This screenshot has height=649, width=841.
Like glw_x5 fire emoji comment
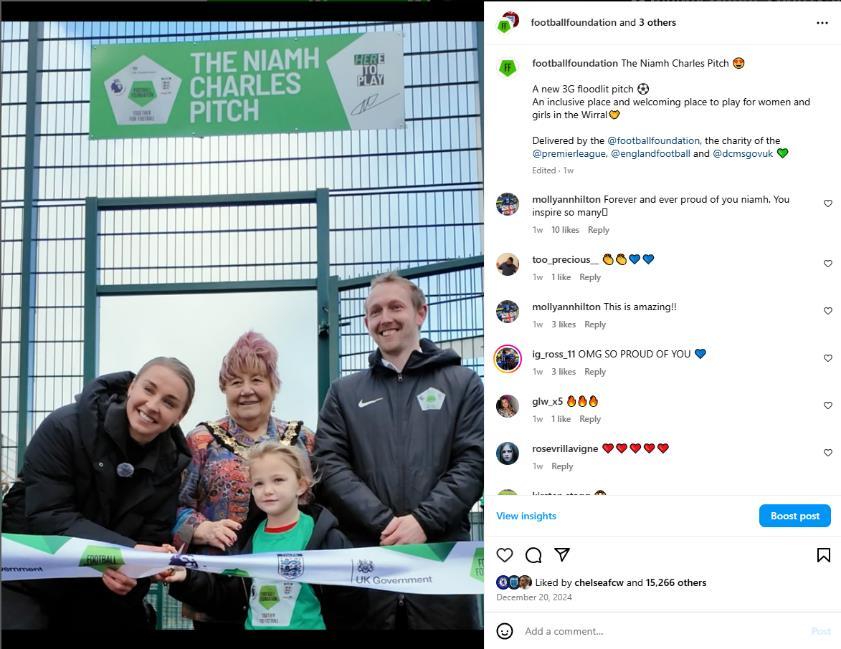pyautogui.click(x=828, y=405)
